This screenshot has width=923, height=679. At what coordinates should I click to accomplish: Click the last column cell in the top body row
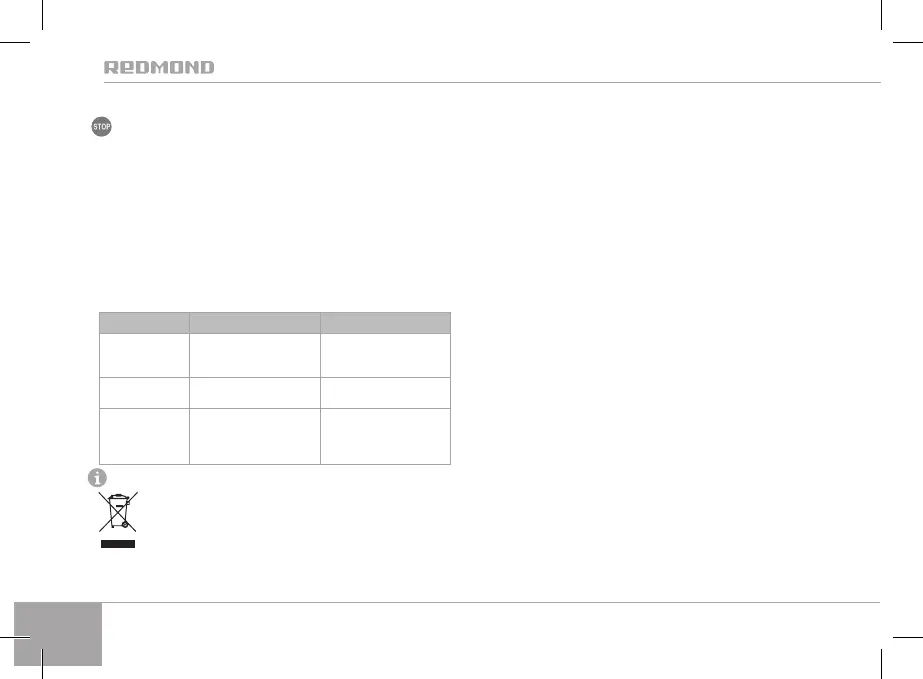pos(385,352)
